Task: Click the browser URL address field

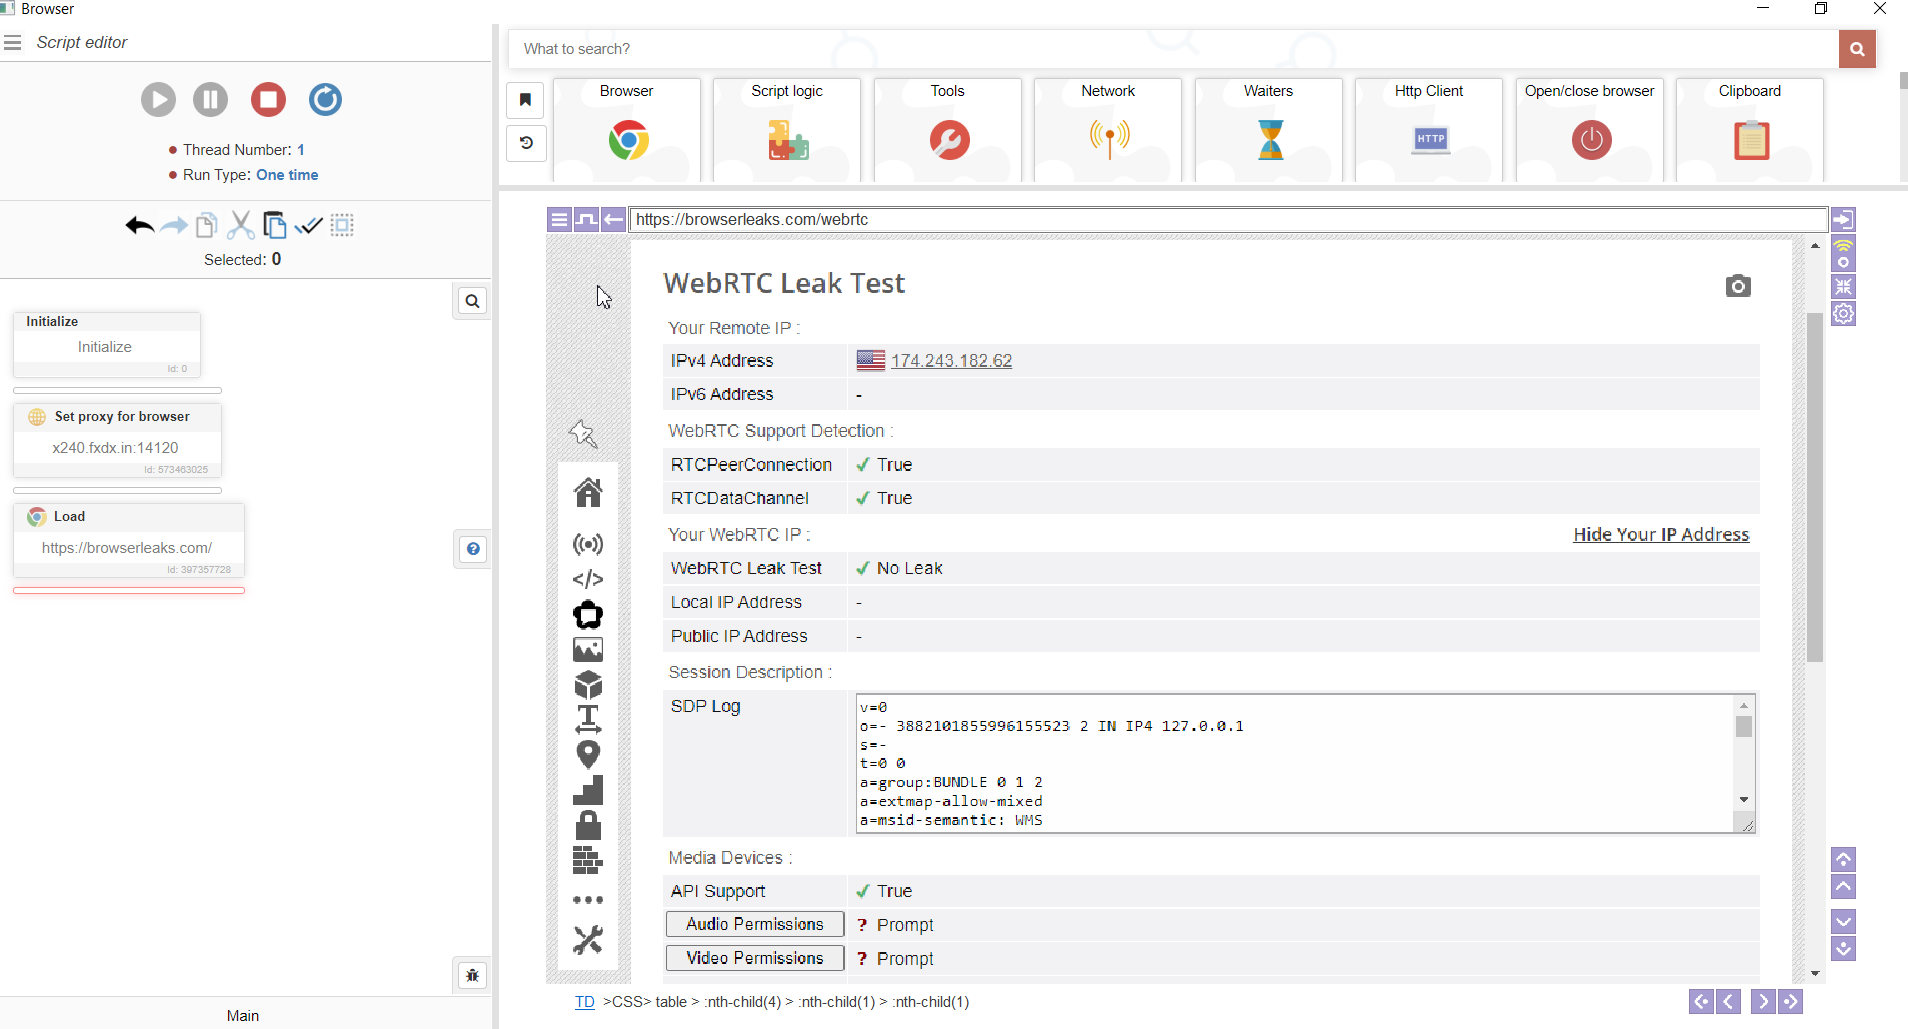Action: coord(1228,220)
